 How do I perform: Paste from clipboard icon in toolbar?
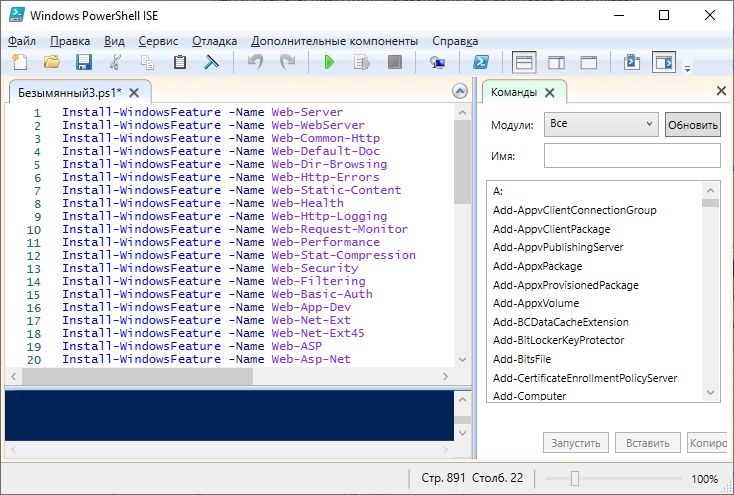pos(180,62)
